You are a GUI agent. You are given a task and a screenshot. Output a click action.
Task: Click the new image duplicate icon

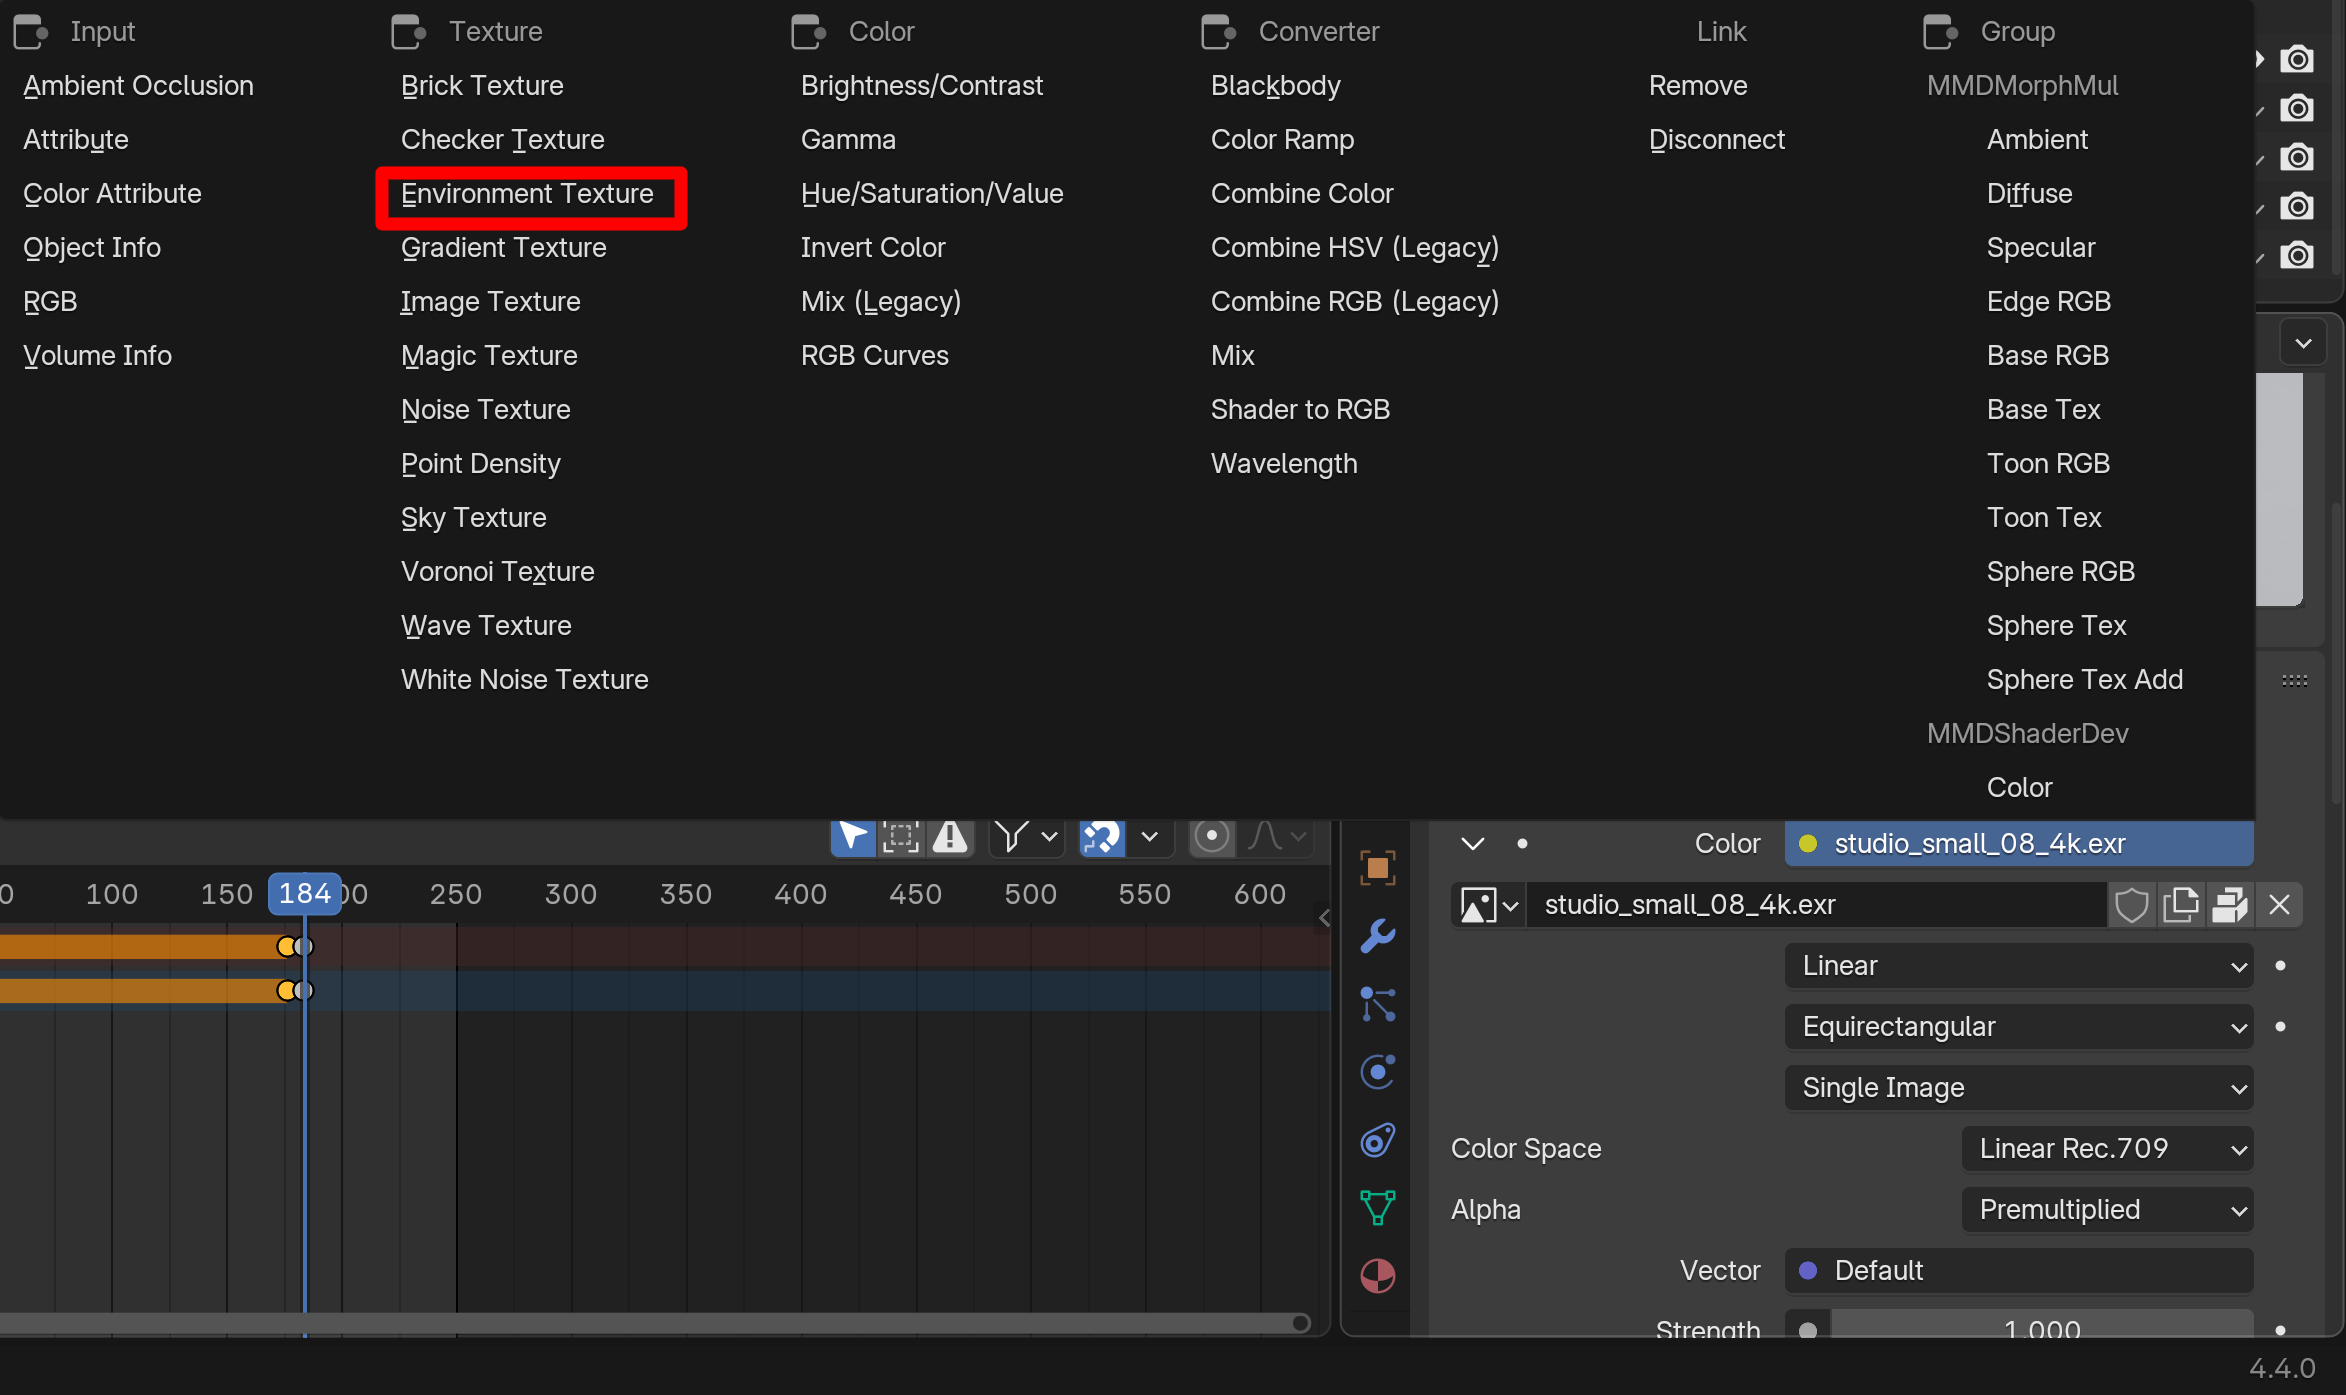coord(2181,905)
